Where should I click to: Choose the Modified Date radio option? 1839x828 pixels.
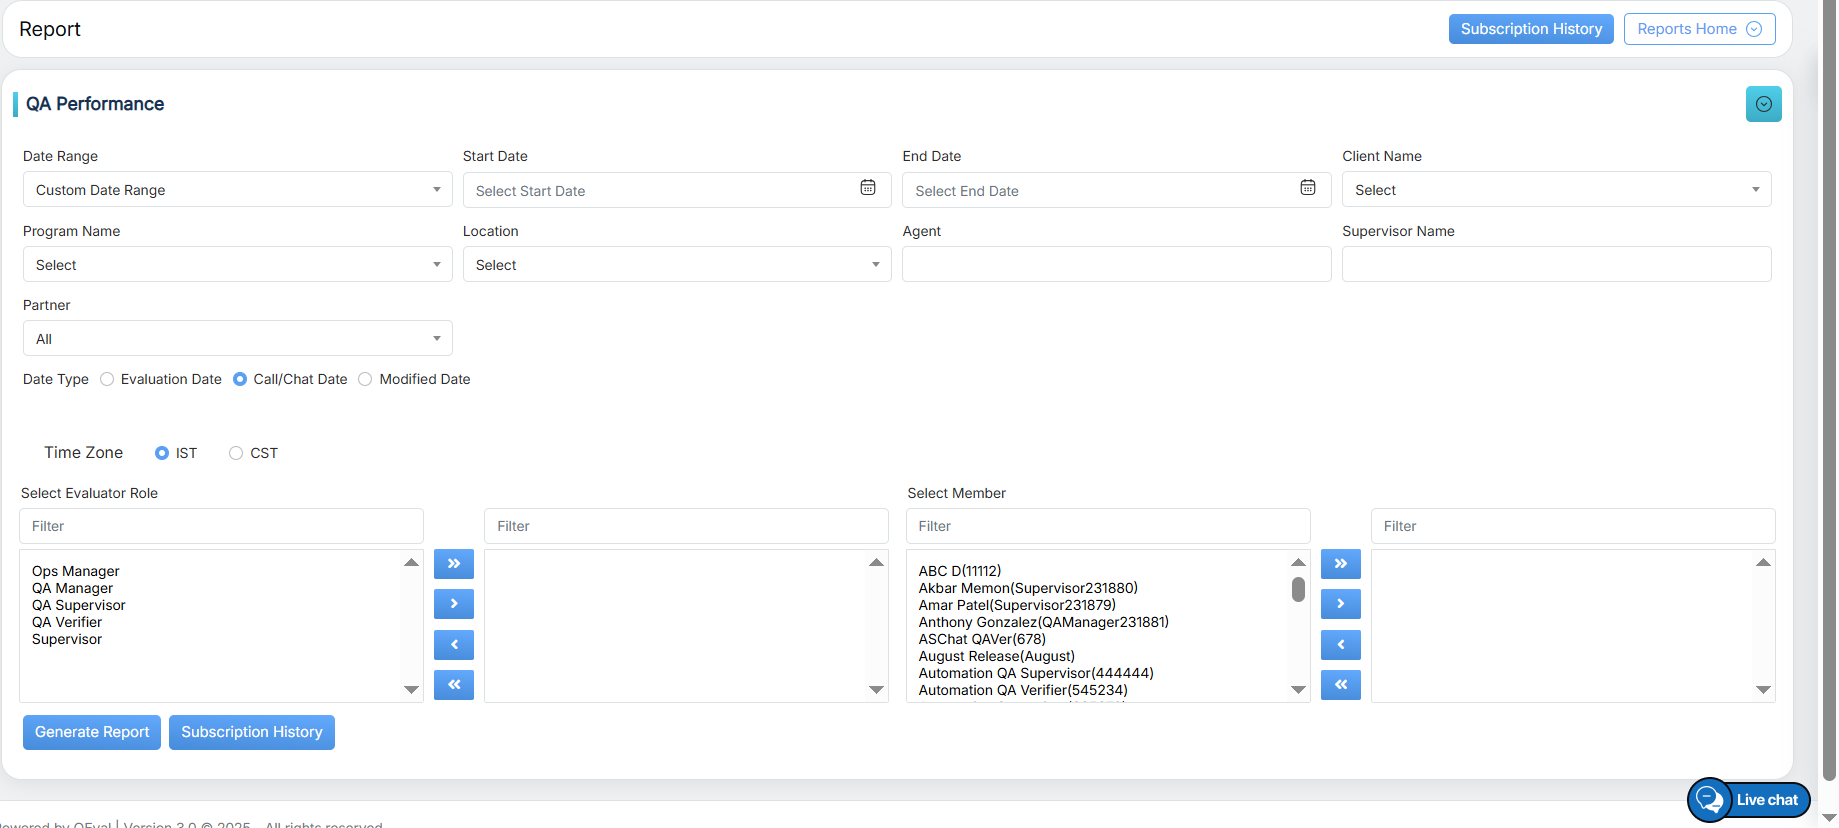pyautogui.click(x=365, y=379)
